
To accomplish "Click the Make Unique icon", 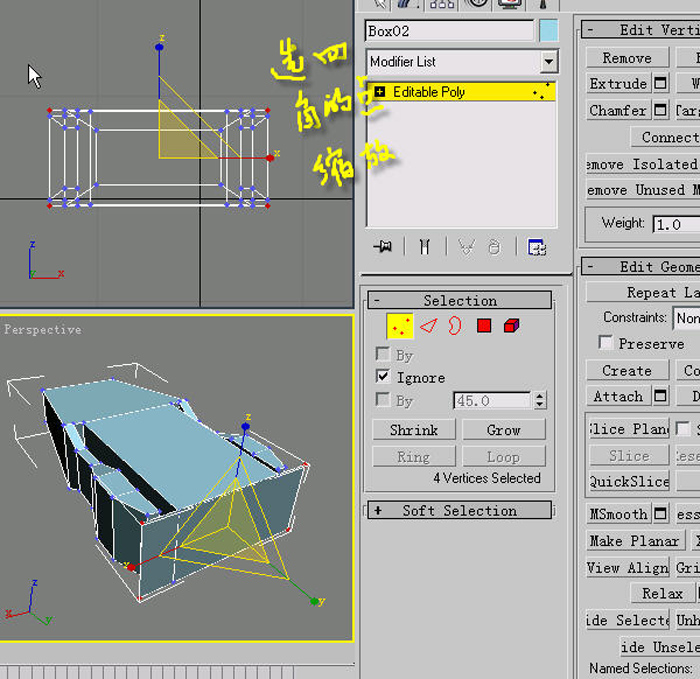I will pyautogui.click(x=467, y=246).
